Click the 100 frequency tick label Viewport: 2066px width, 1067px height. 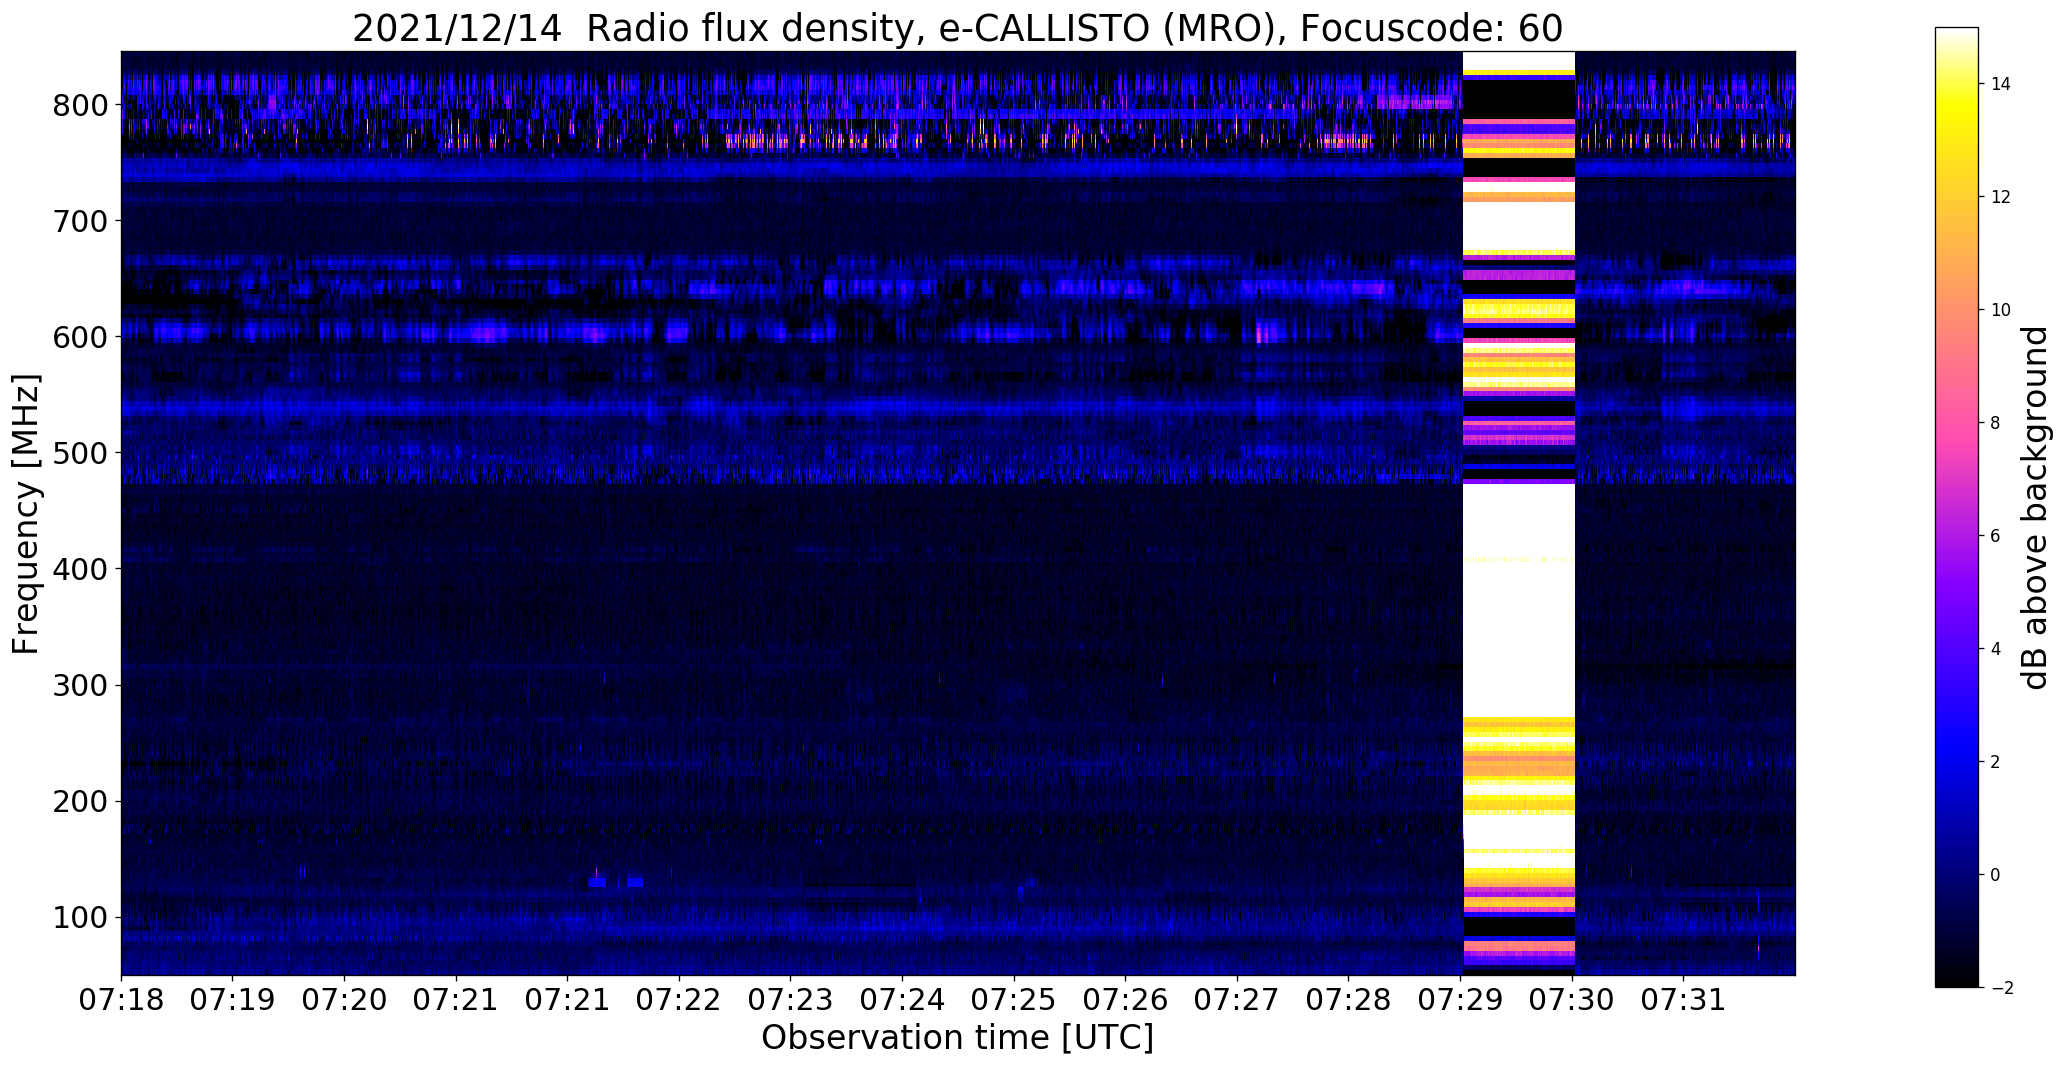pos(80,917)
